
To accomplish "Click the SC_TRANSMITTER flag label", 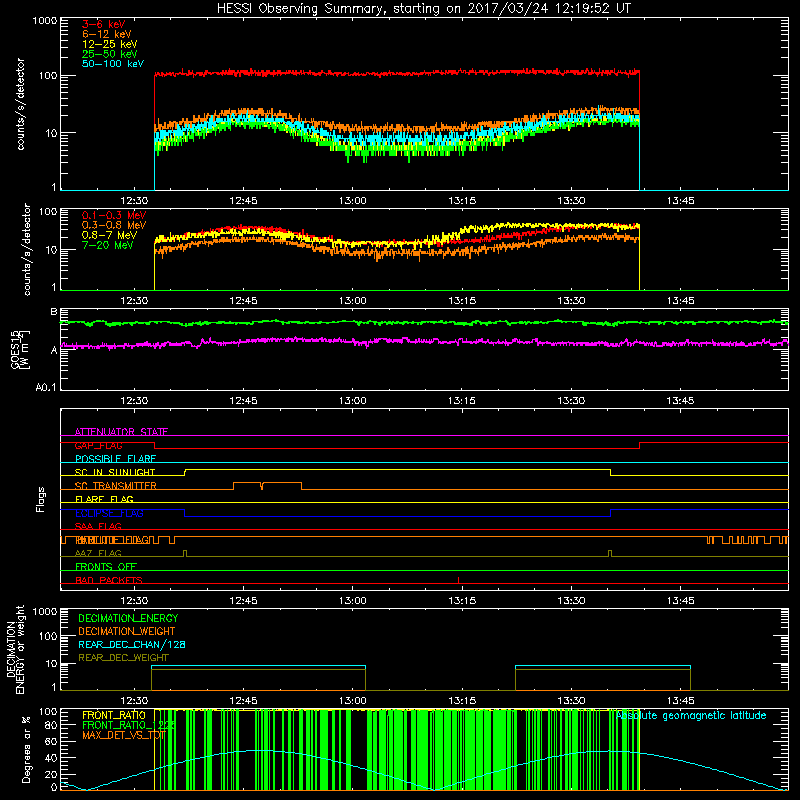I will pos(116,486).
